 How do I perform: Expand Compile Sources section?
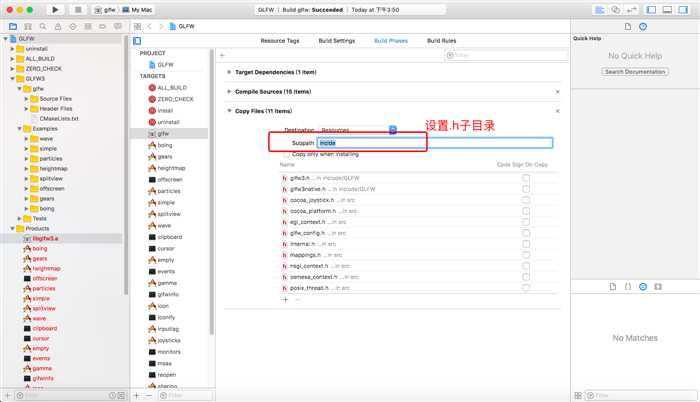(229, 92)
